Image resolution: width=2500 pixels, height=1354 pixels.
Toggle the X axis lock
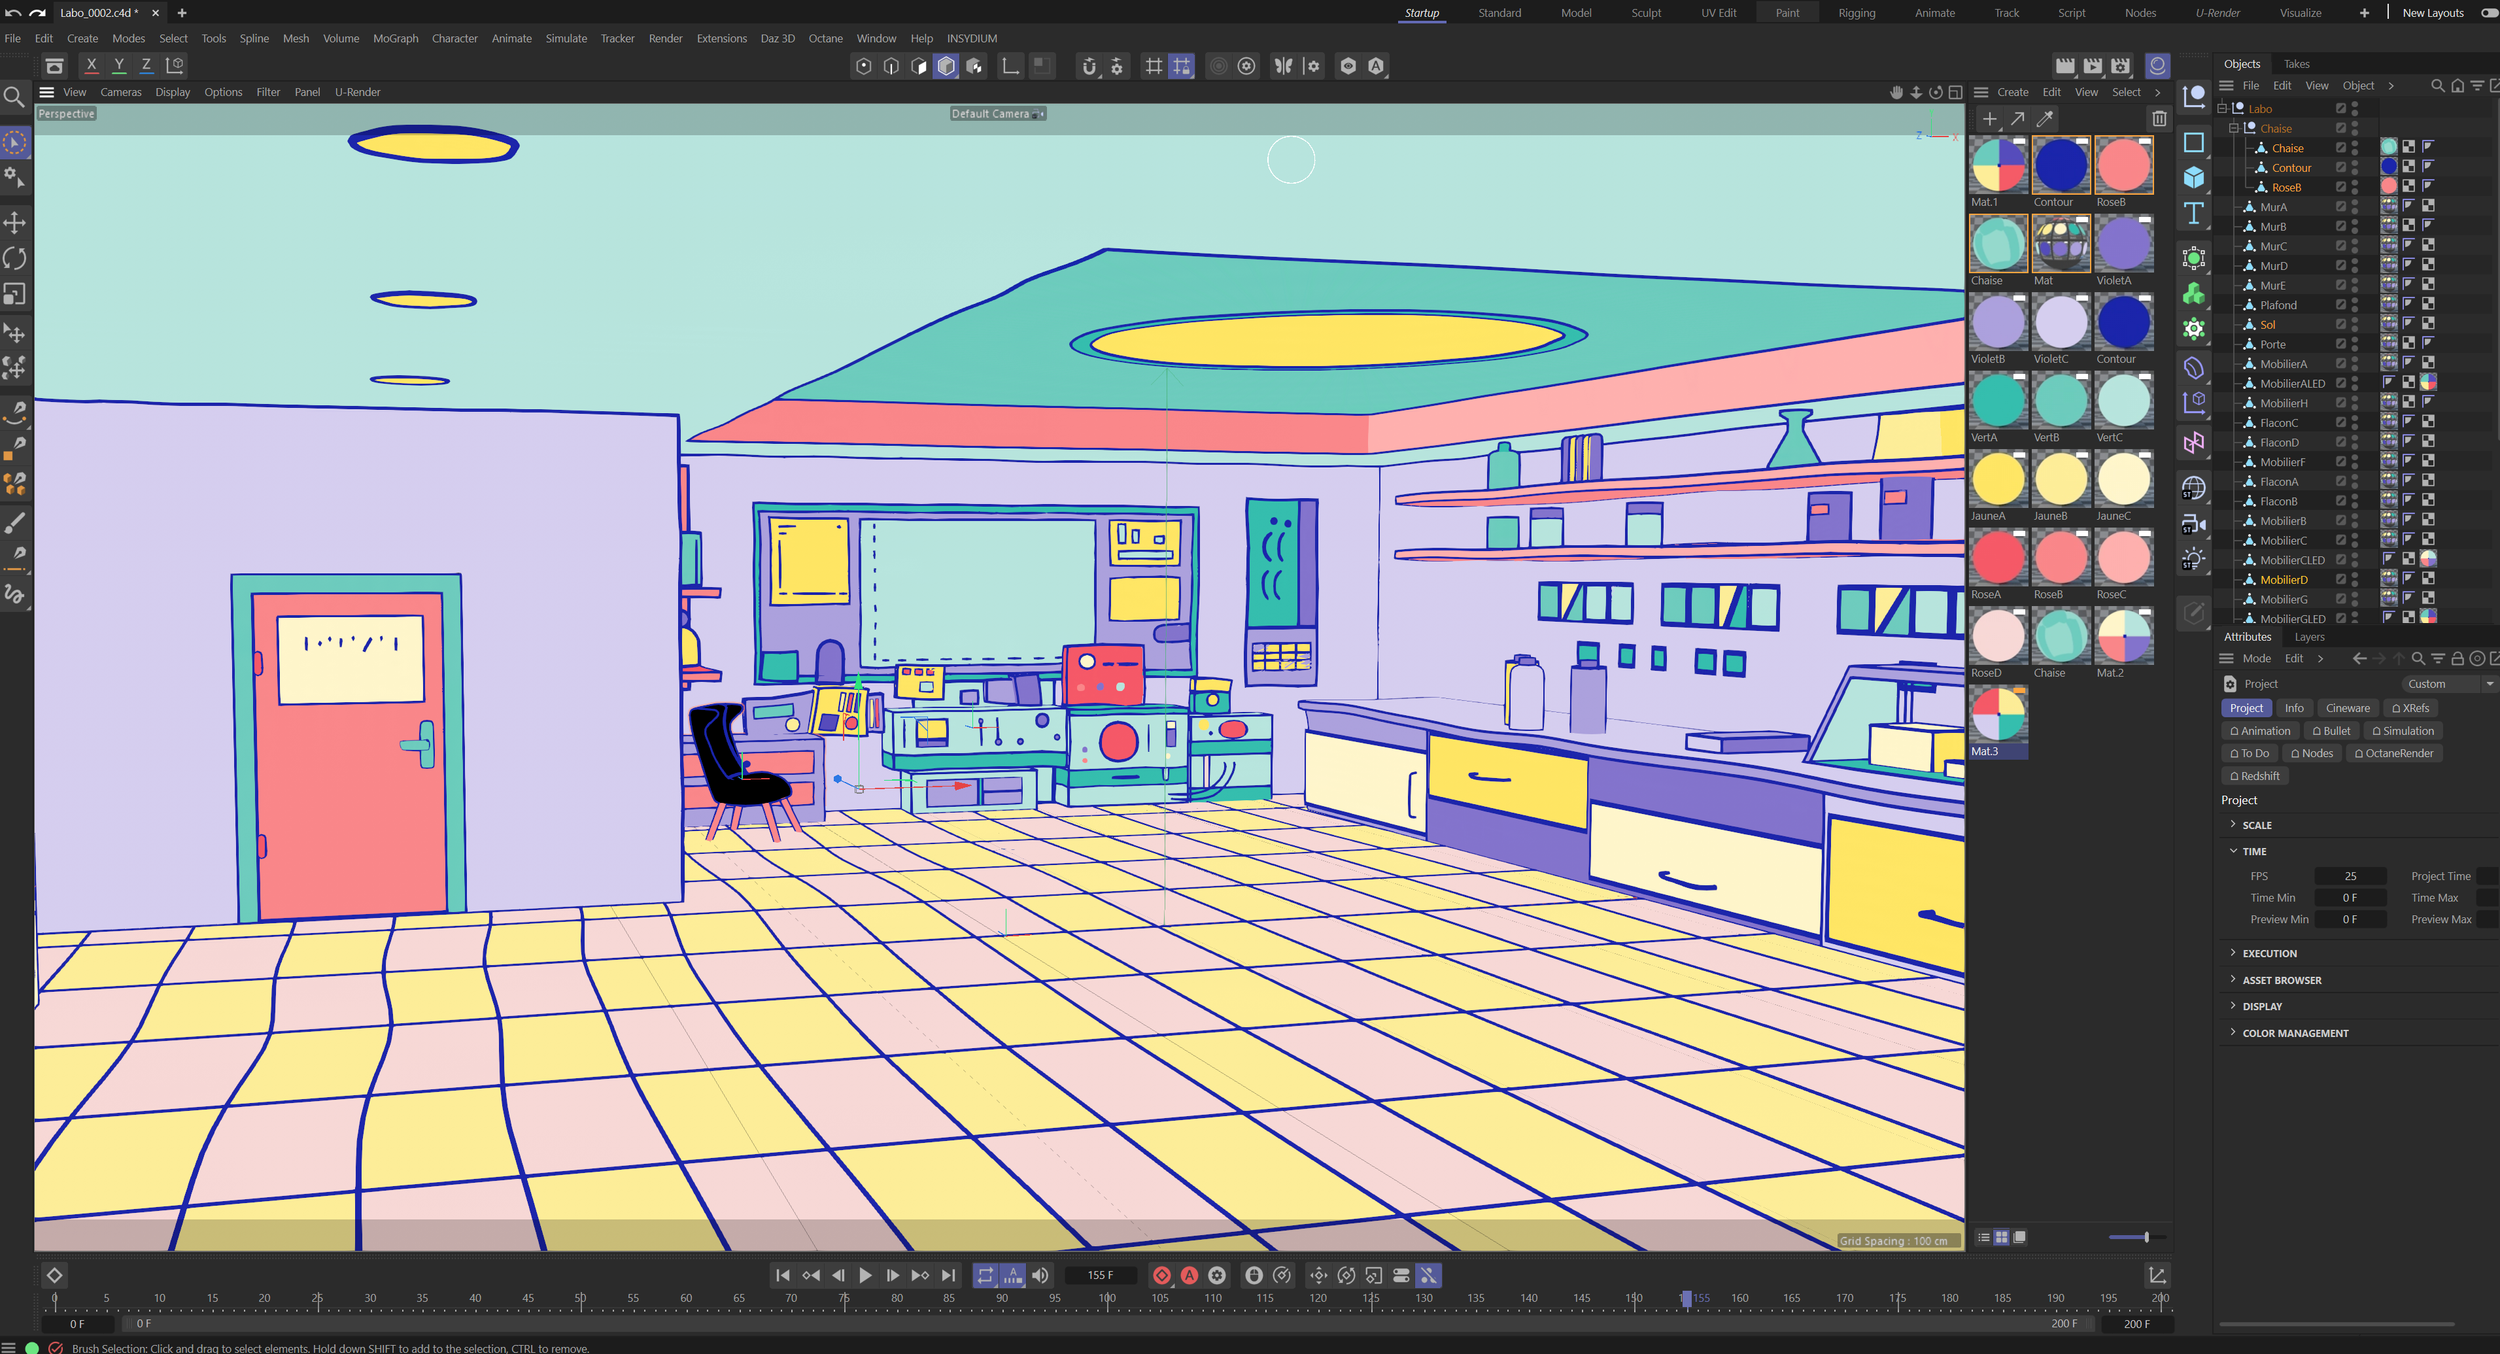(91, 65)
